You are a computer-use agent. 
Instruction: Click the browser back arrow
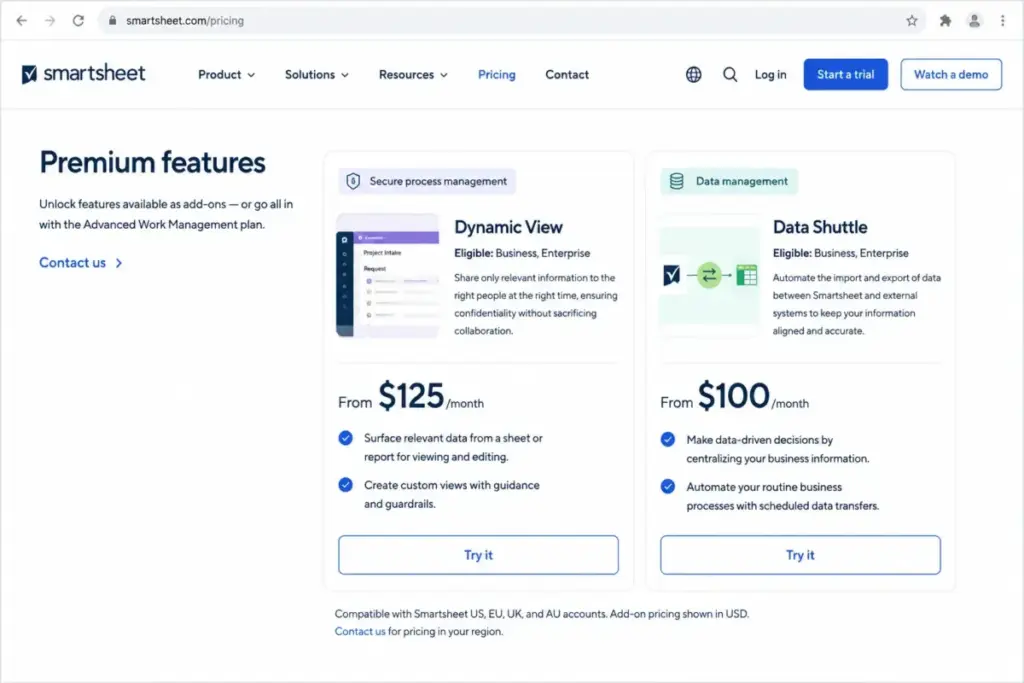(22, 20)
